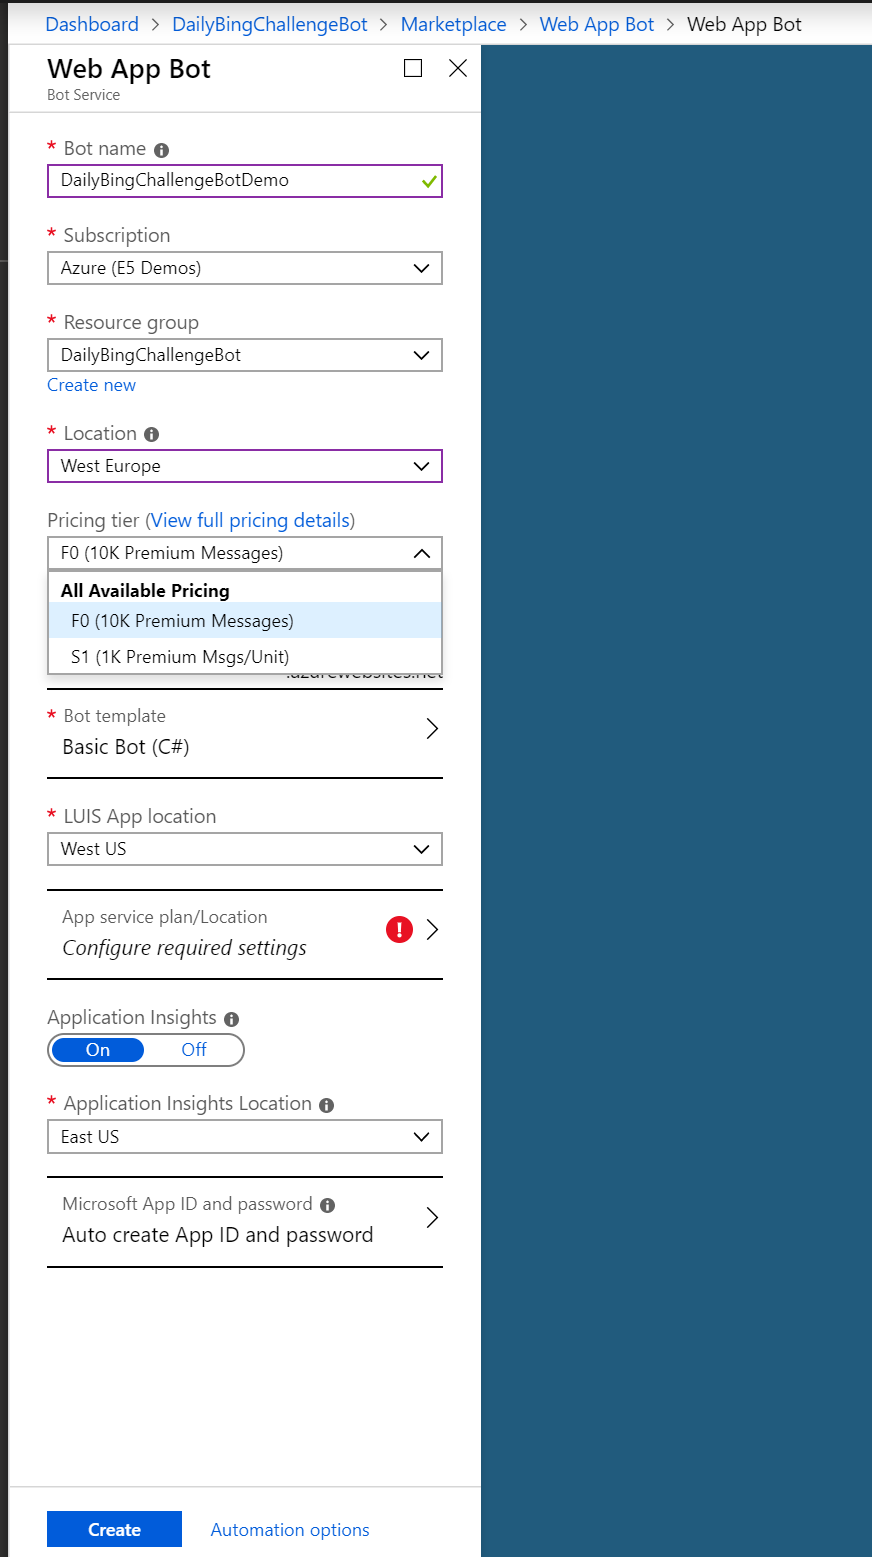
Task: Open the Subscription dropdown
Action: (x=244, y=268)
